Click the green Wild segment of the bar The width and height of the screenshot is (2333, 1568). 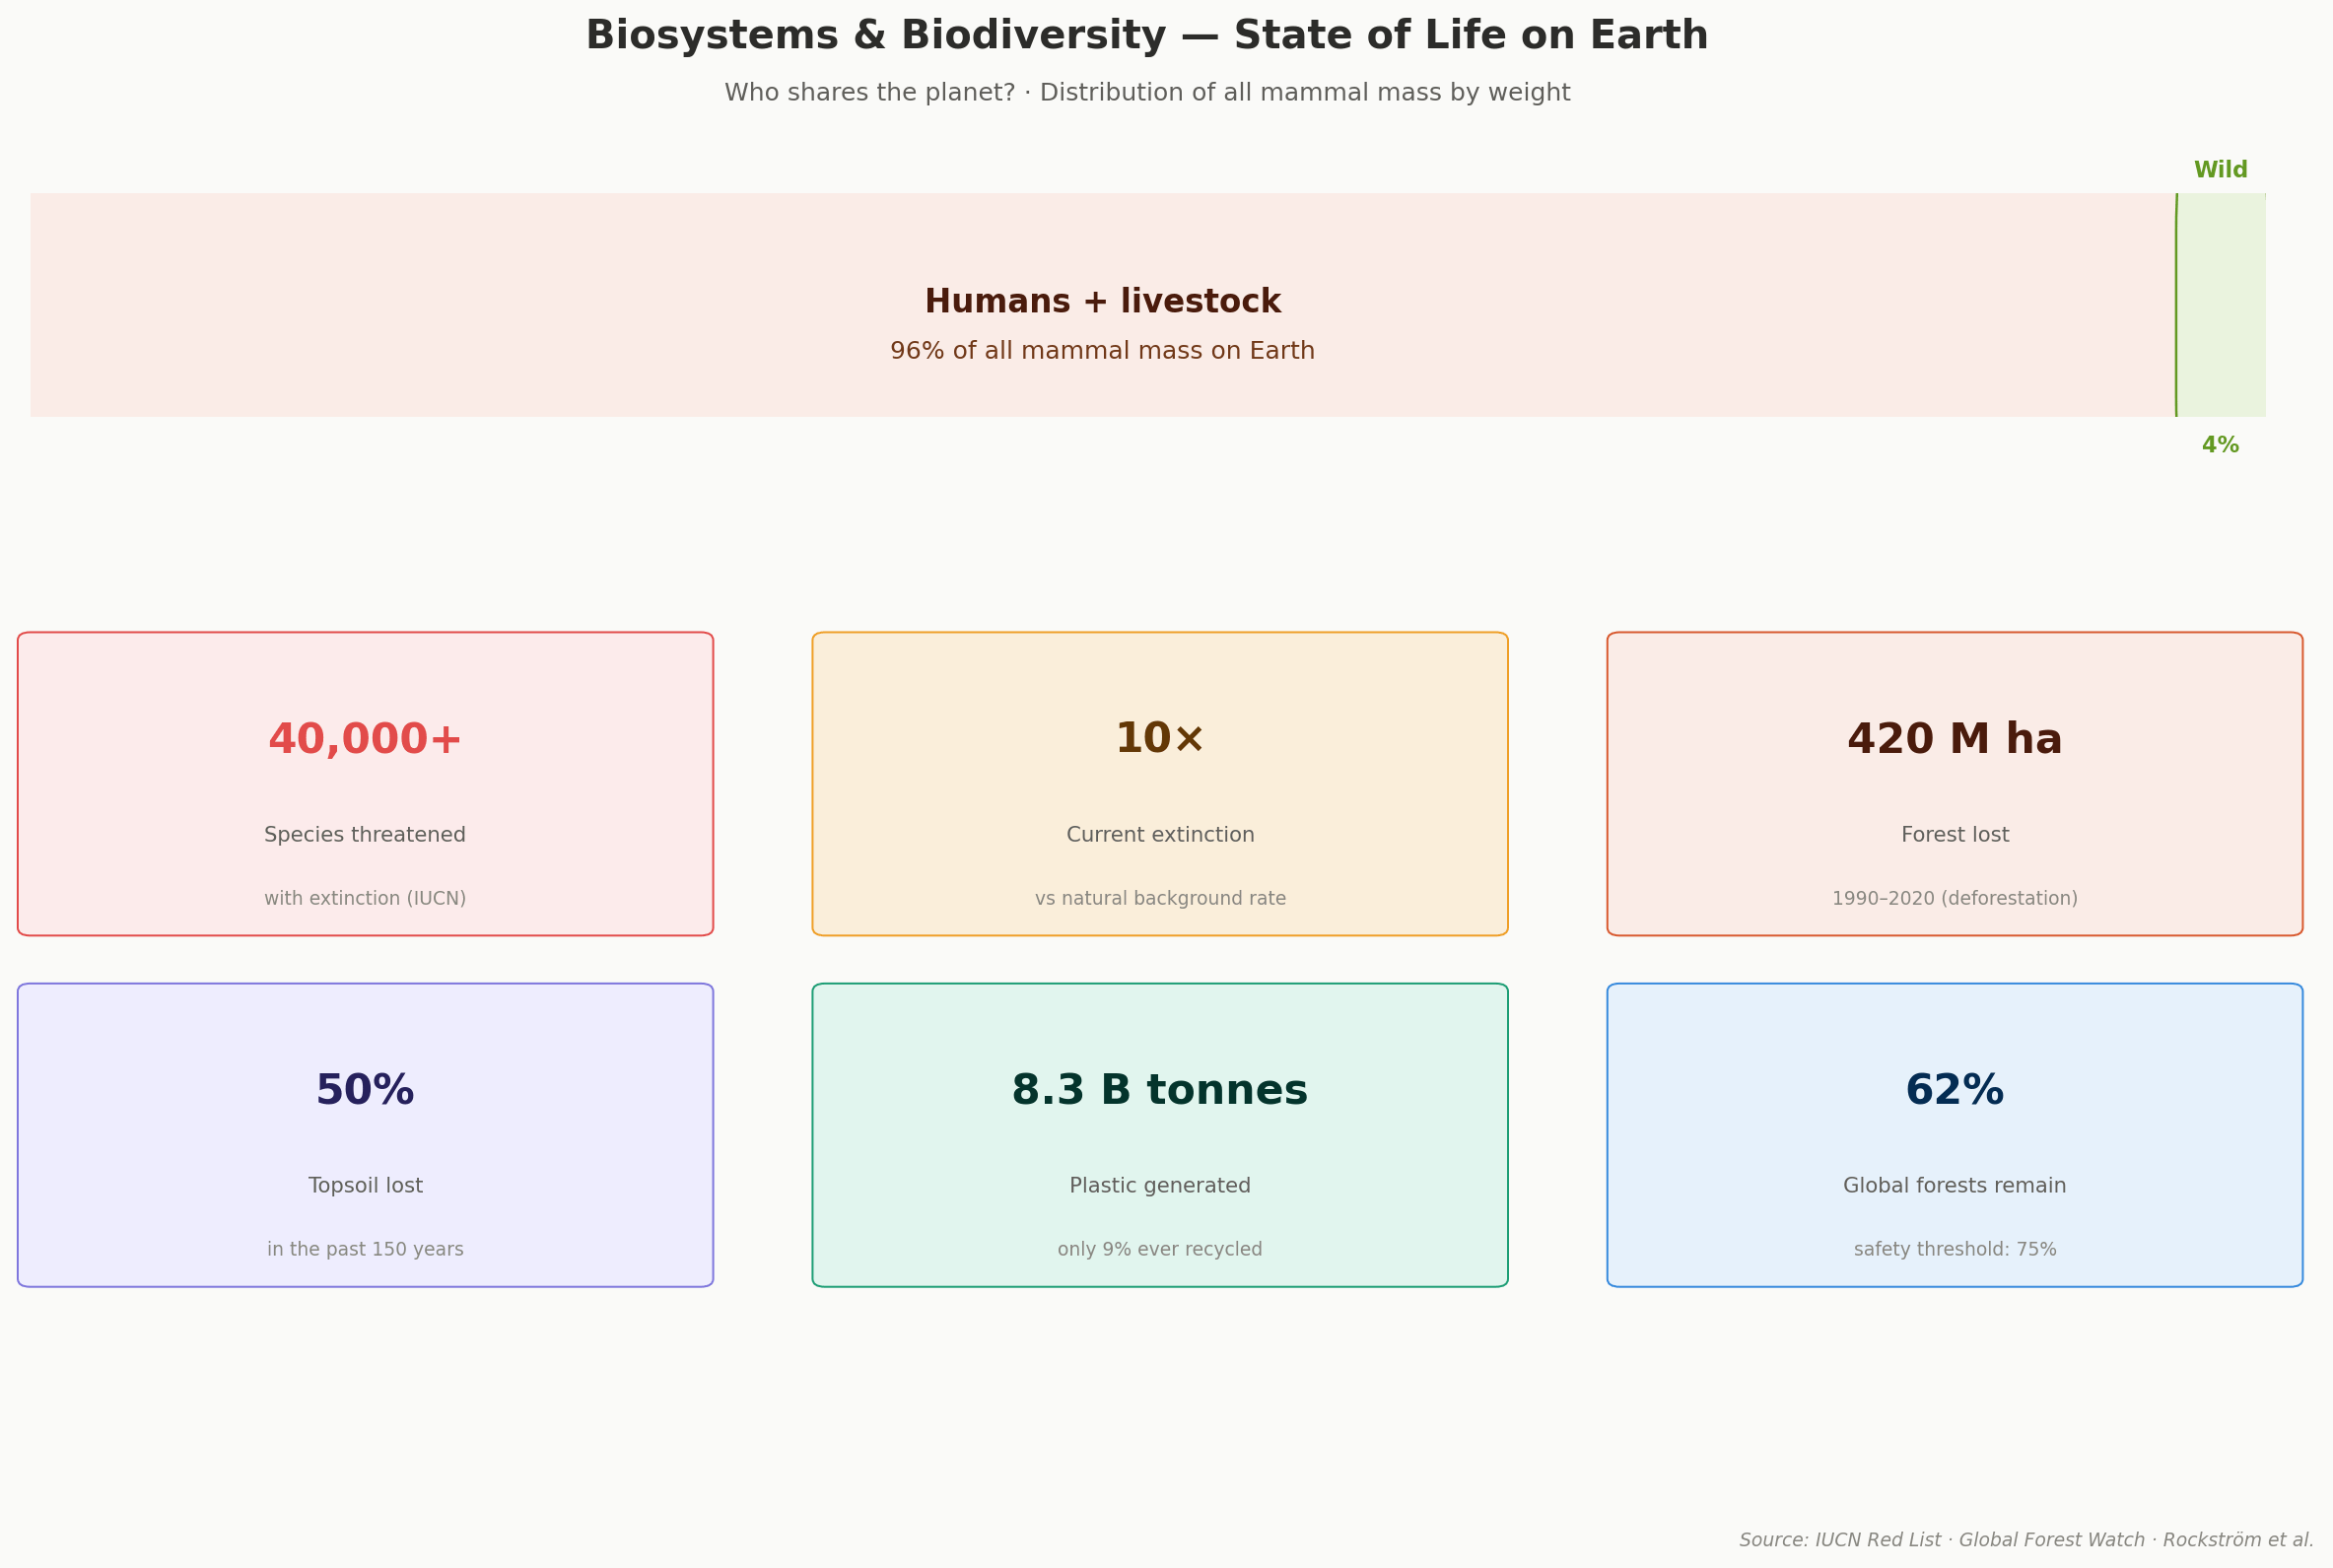point(2221,305)
